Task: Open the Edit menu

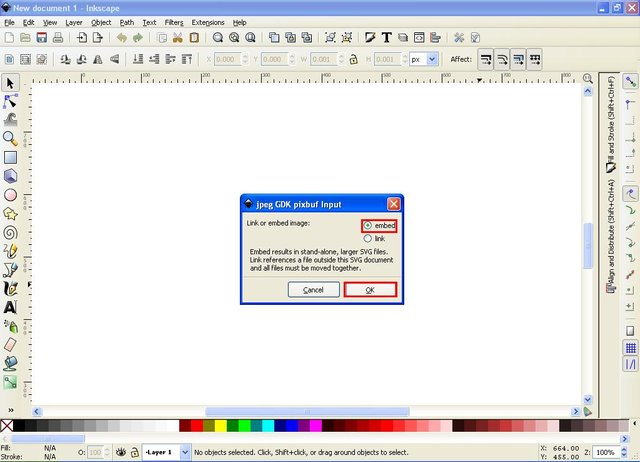Action: (29, 22)
